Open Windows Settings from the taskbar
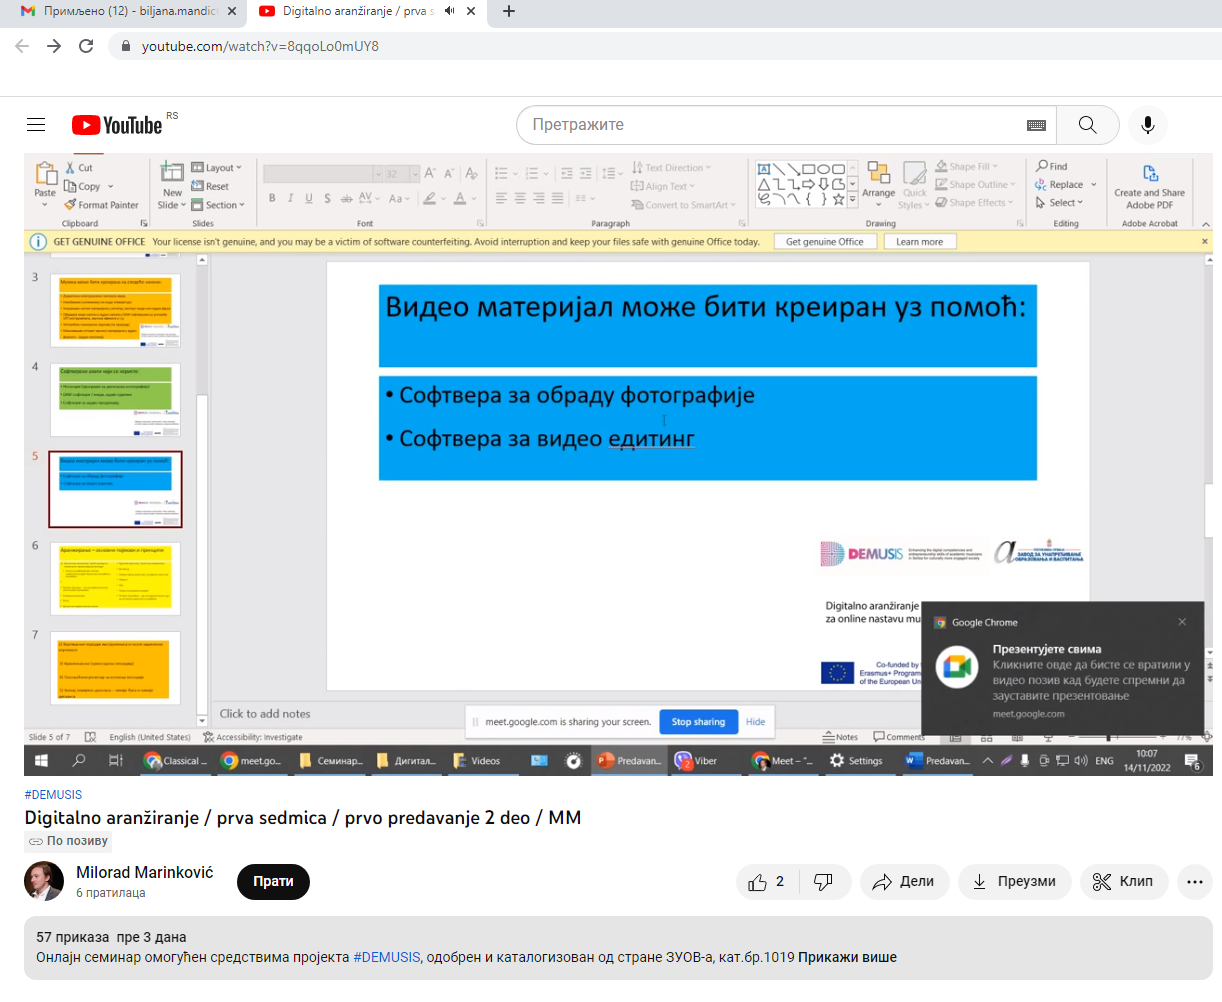This screenshot has width=1222, height=1002. (856, 761)
